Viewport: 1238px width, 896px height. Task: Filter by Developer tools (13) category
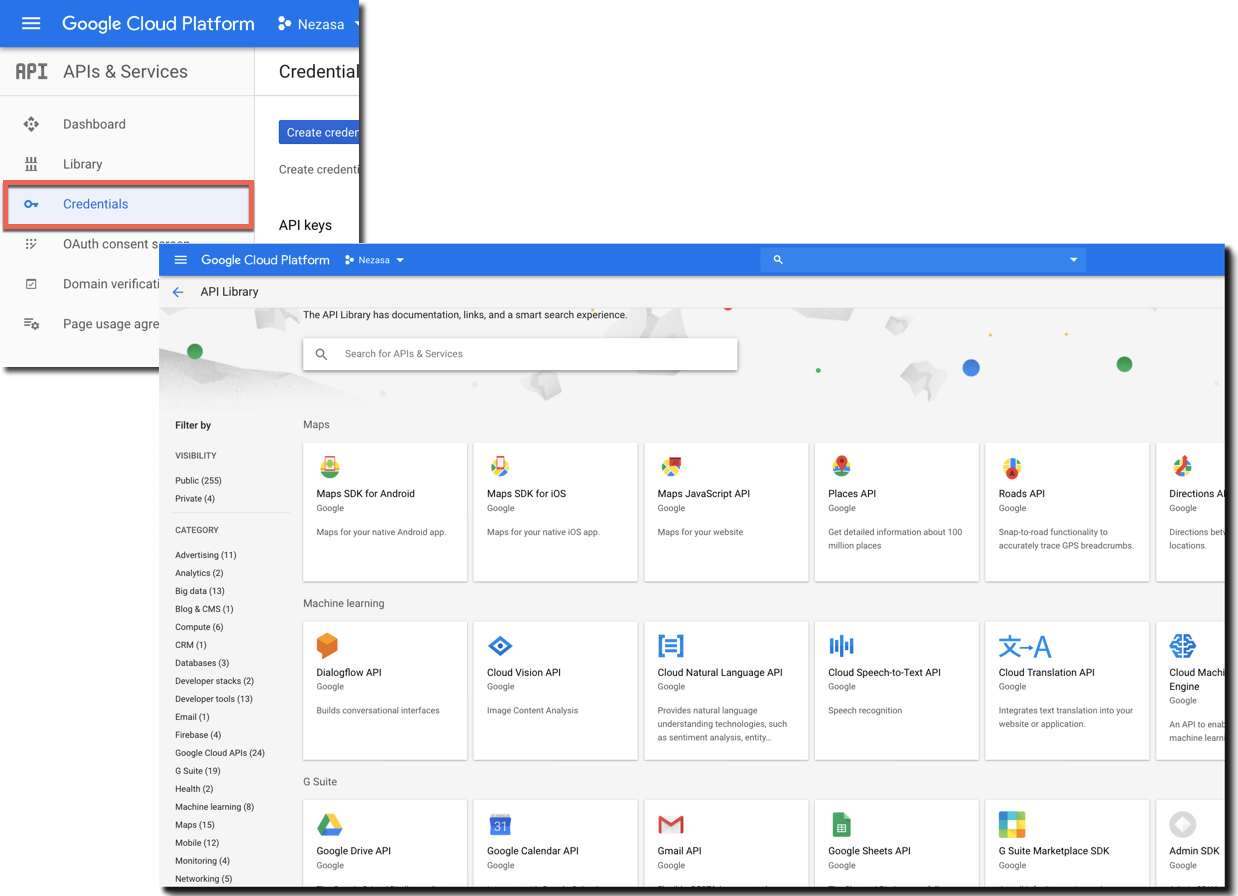(x=214, y=699)
